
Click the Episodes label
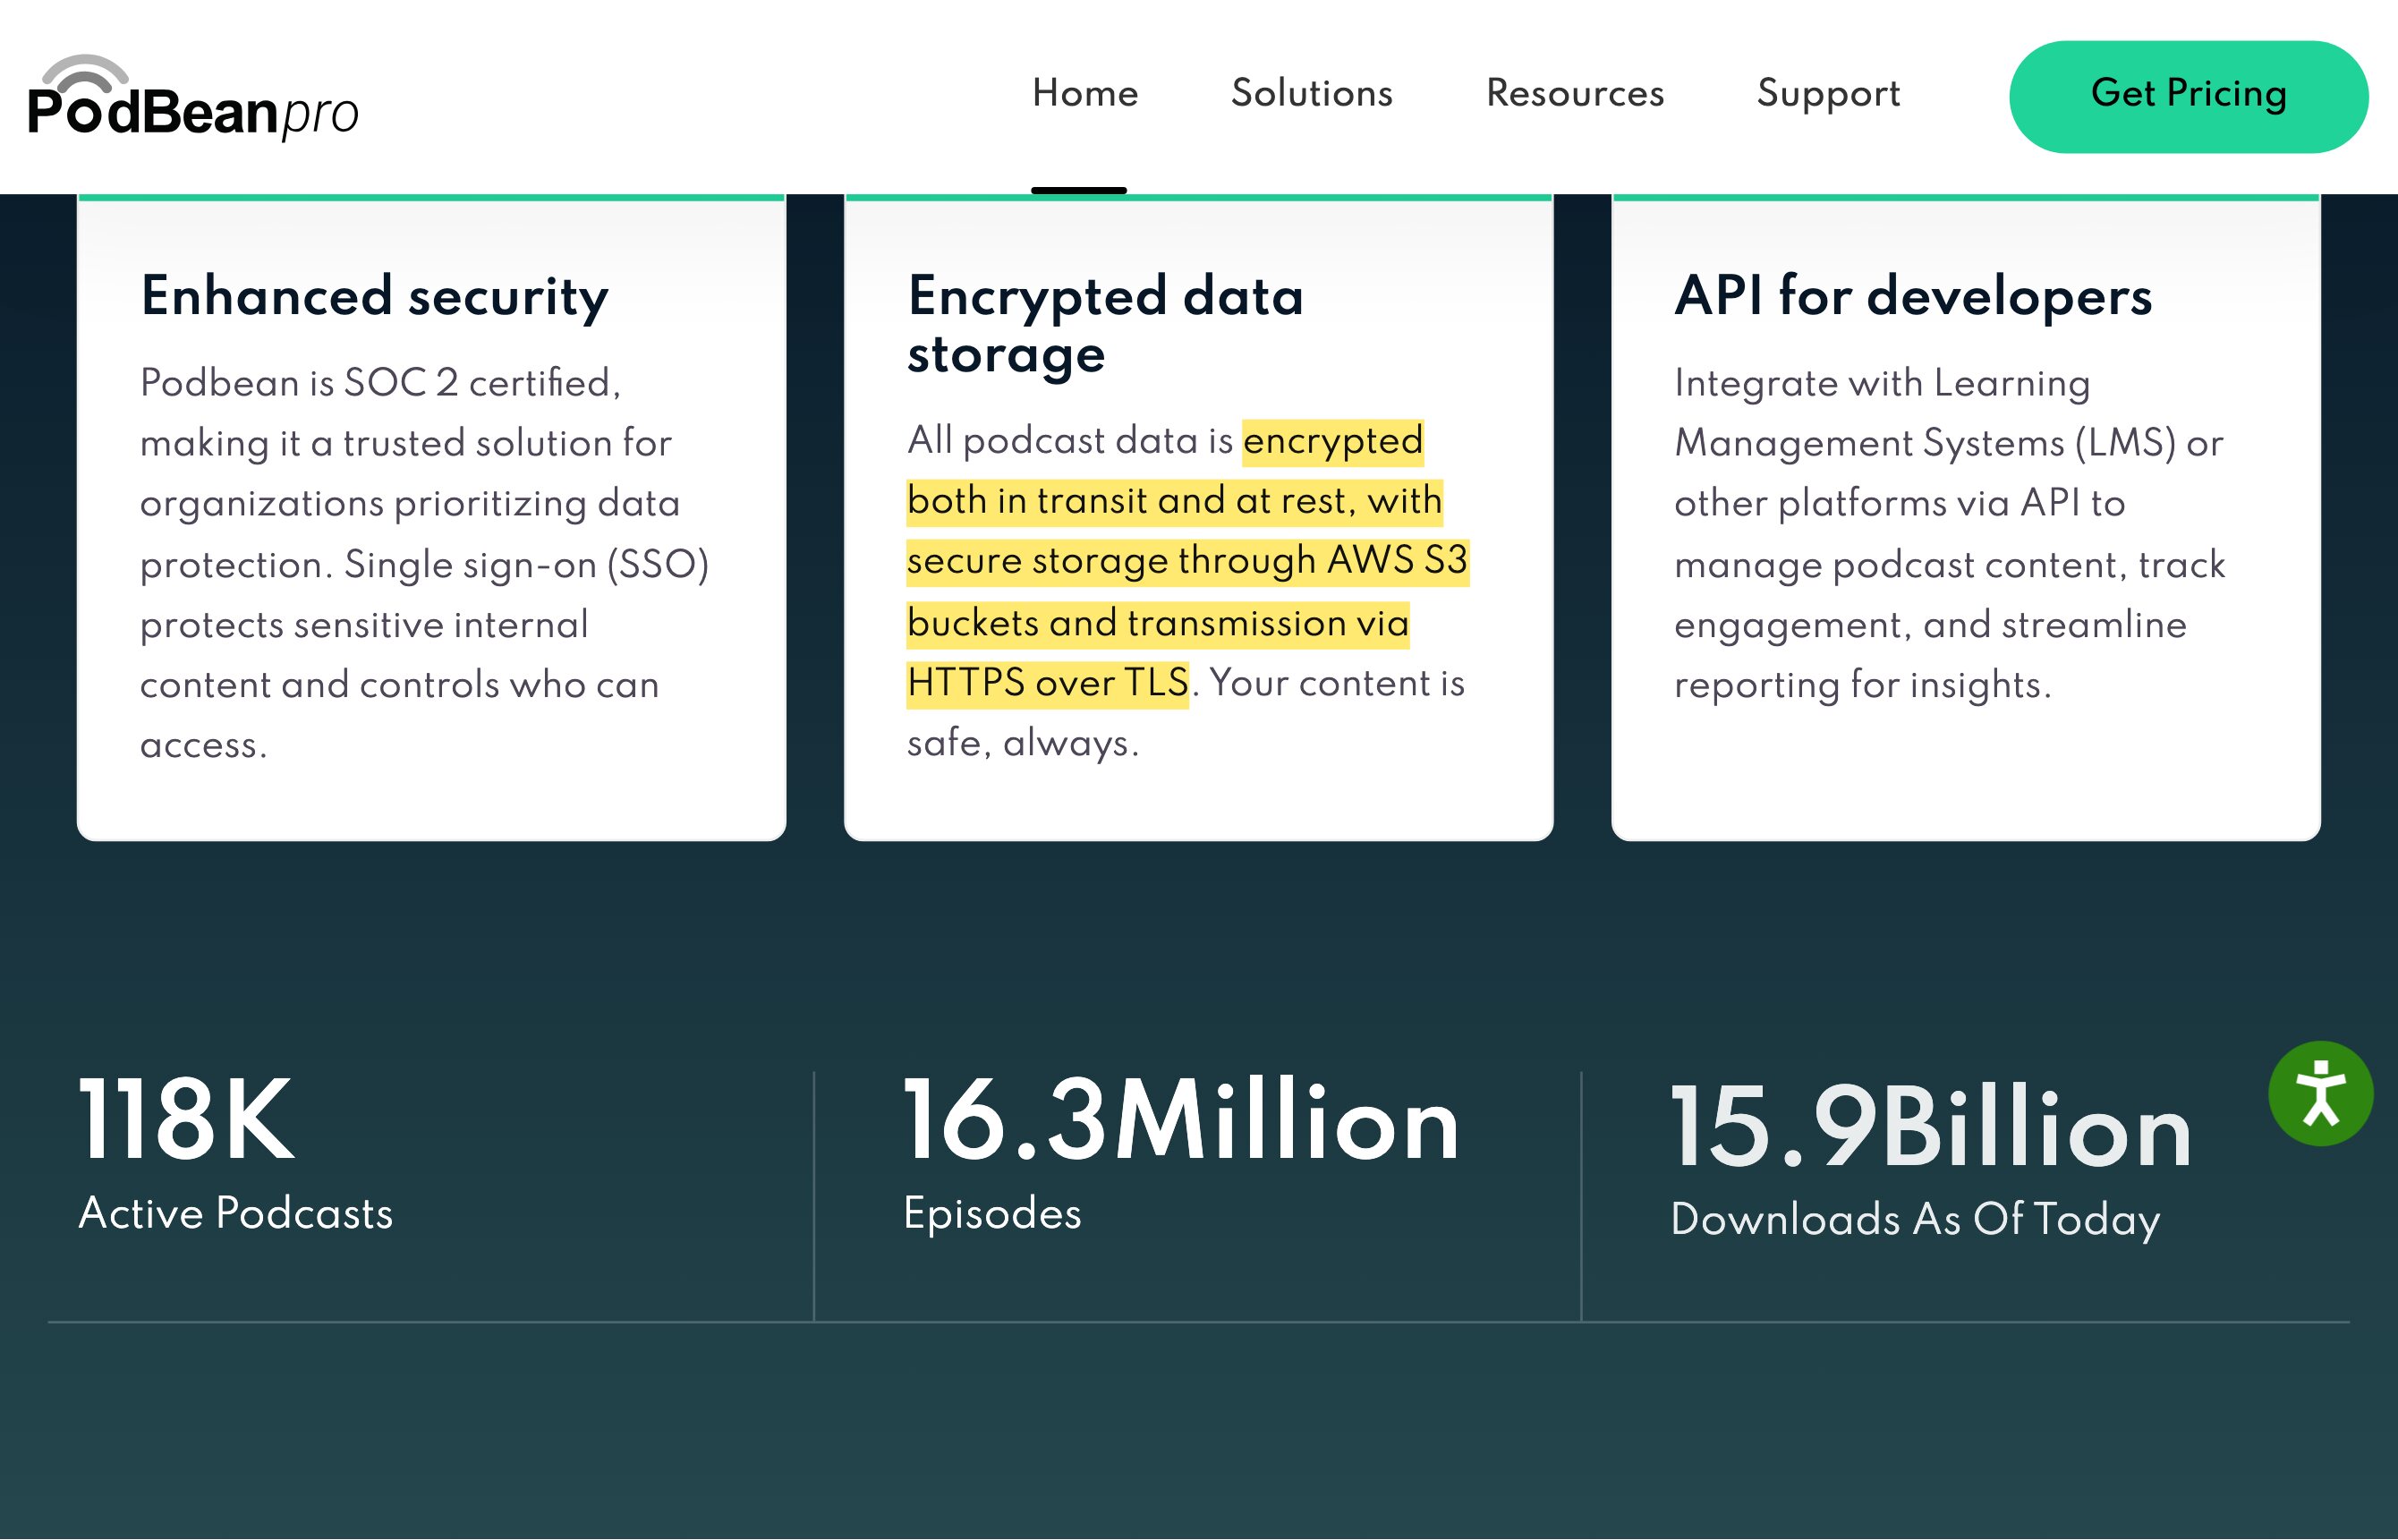coord(992,1214)
